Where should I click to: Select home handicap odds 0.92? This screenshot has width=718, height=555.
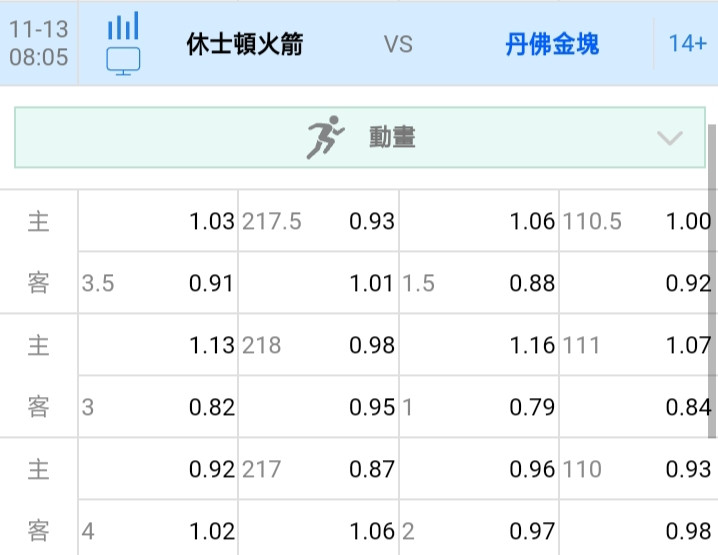[x=212, y=469]
